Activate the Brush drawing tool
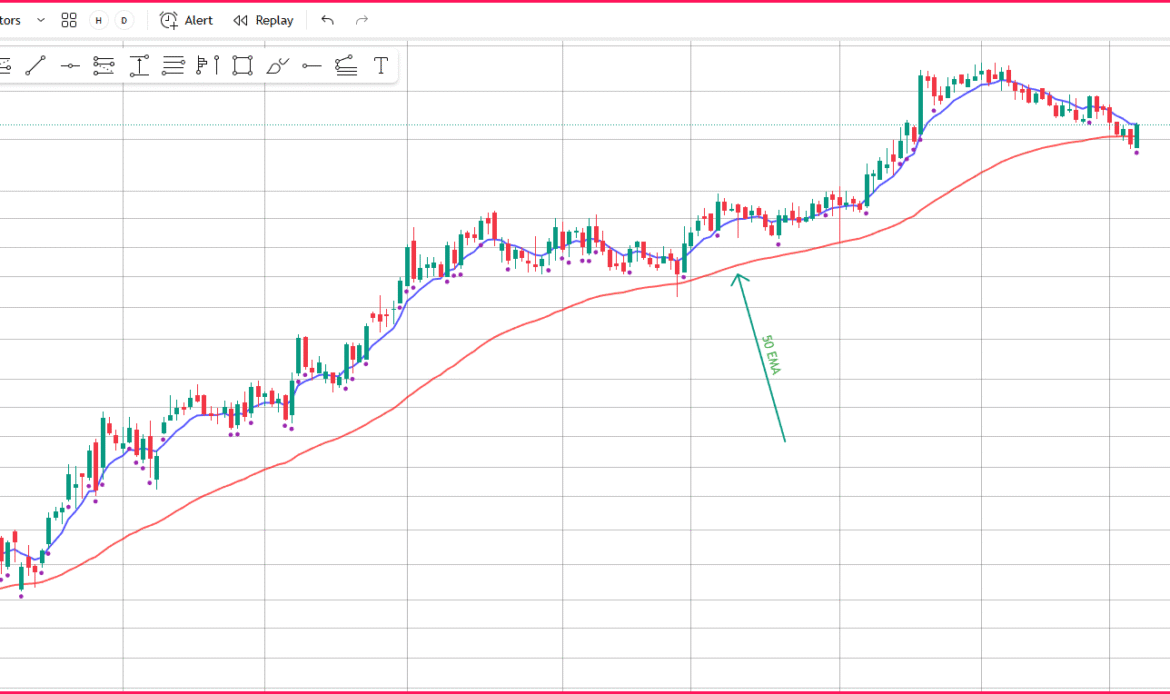Image resolution: width=1170 pixels, height=694 pixels. pyautogui.click(x=277, y=66)
